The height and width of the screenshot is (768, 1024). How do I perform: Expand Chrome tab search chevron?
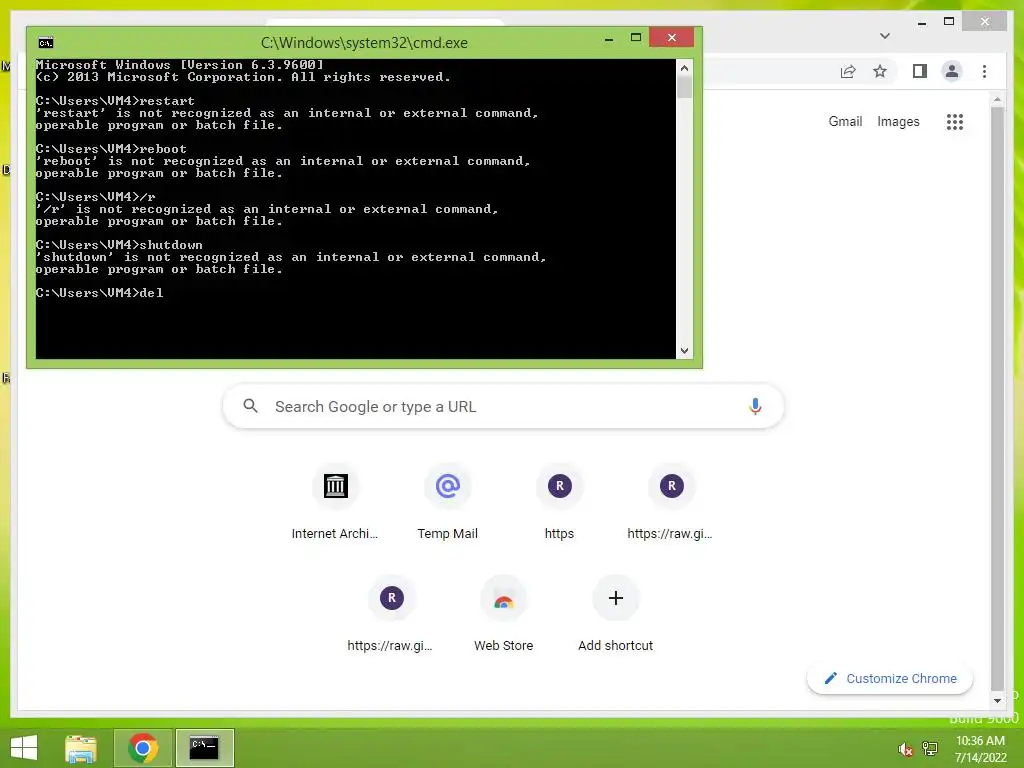click(x=885, y=36)
